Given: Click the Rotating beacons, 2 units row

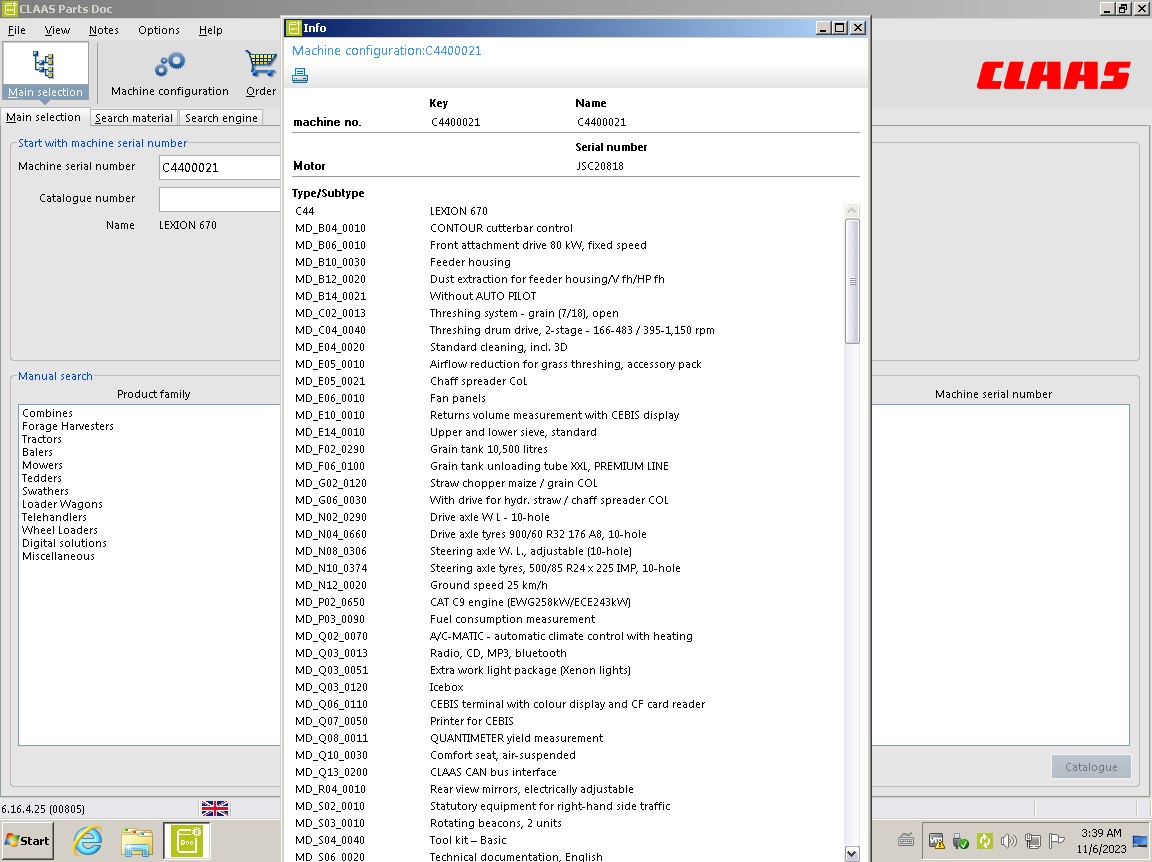Looking at the screenshot, I should [x=568, y=823].
